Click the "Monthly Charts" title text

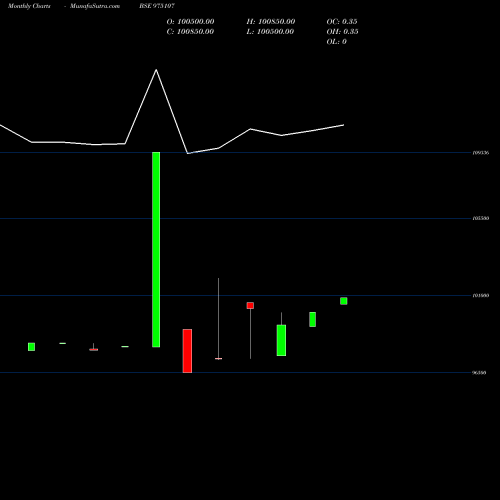(29, 6)
